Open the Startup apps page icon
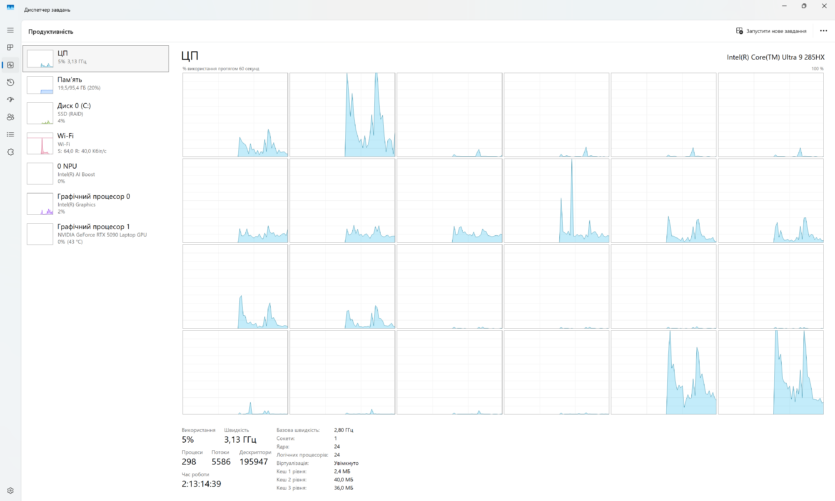Screen dimensions: 835x501 pyautogui.click(x=10, y=100)
